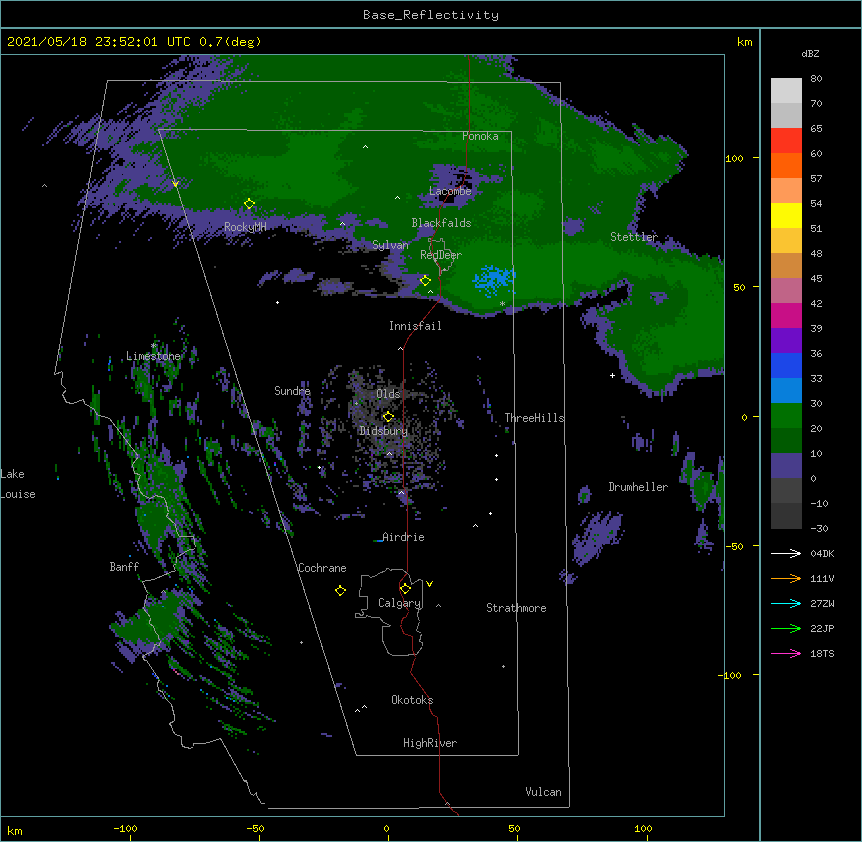Click the Limestone label
This screenshot has height=842, width=862.
(x=153, y=356)
